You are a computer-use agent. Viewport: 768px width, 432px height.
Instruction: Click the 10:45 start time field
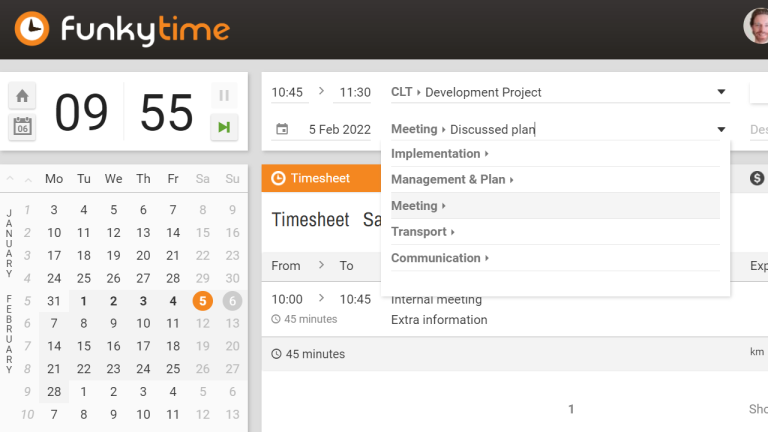(x=288, y=92)
